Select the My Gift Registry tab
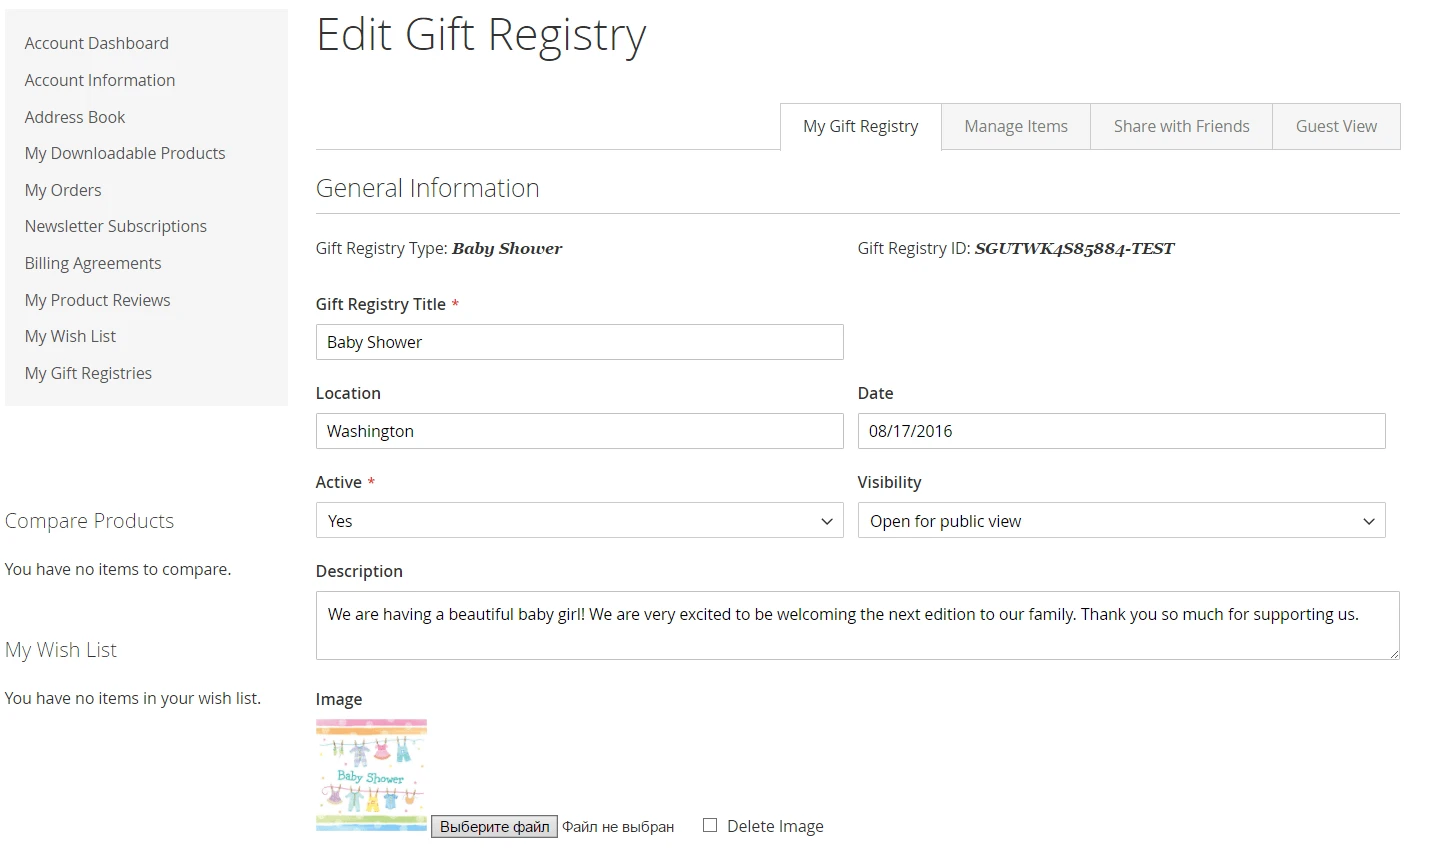The image size is (1435, 859). 860,126
